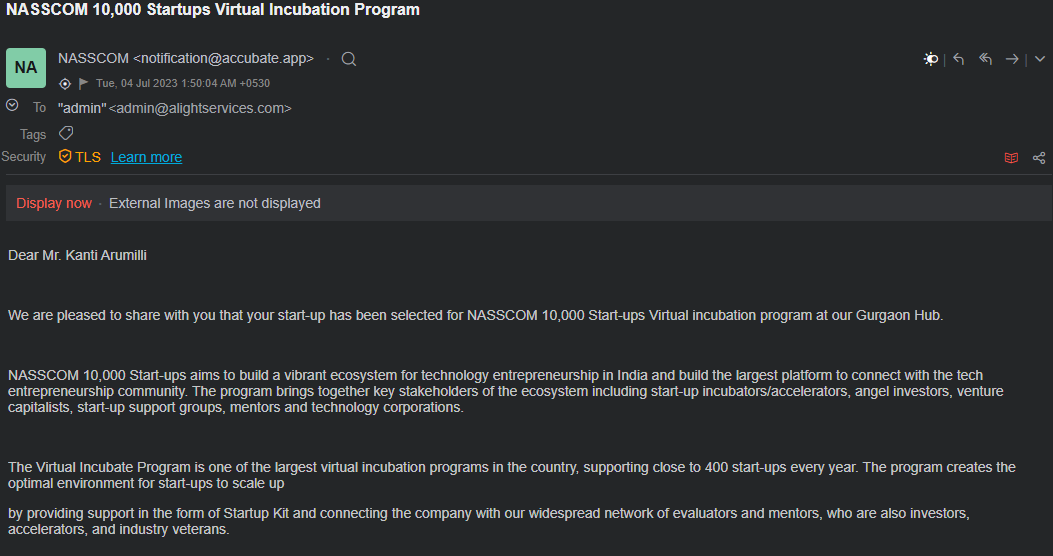This screenshot has width=1053, height=556.
Task: Open the more actions chevron dropdown
Action: tap(1040, 59)
